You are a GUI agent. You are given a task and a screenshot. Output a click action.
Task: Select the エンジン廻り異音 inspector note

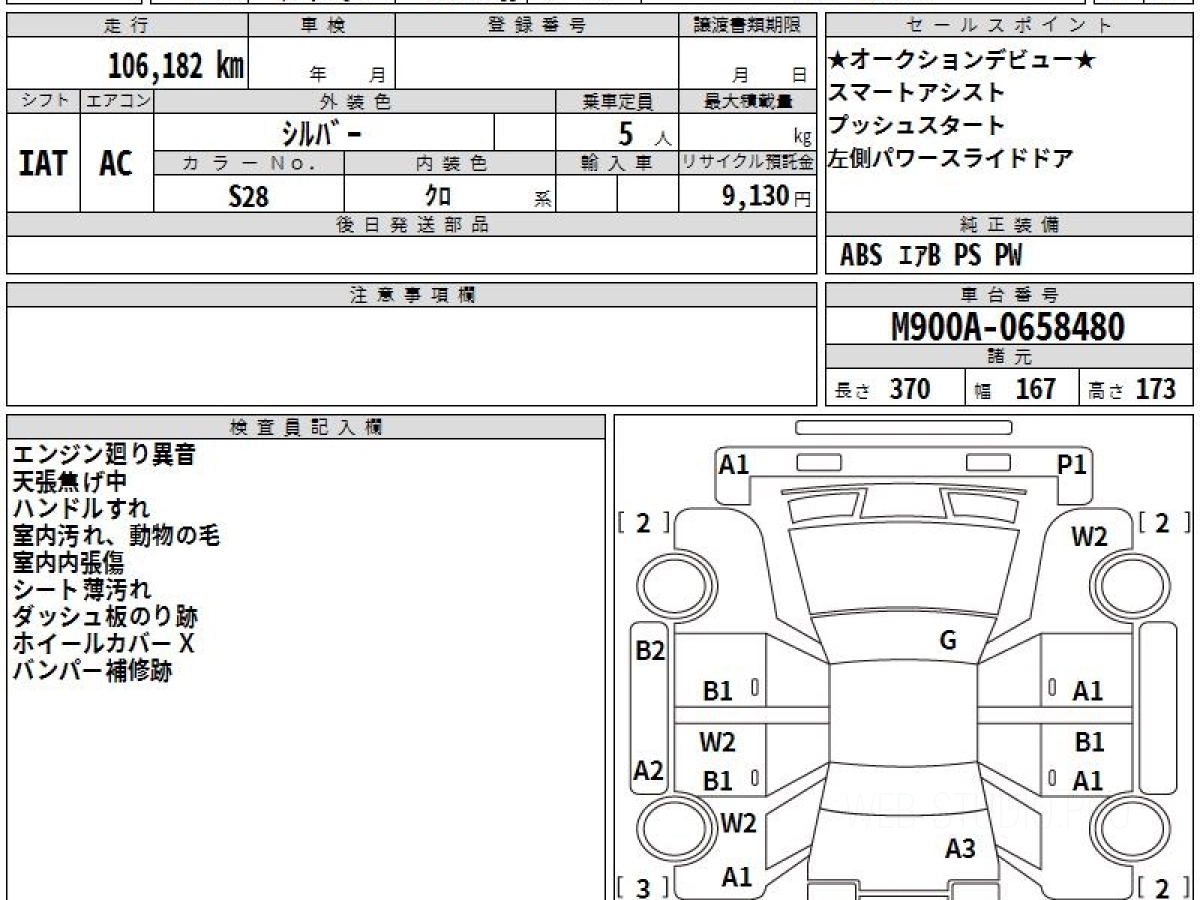(x=104, y=455)
